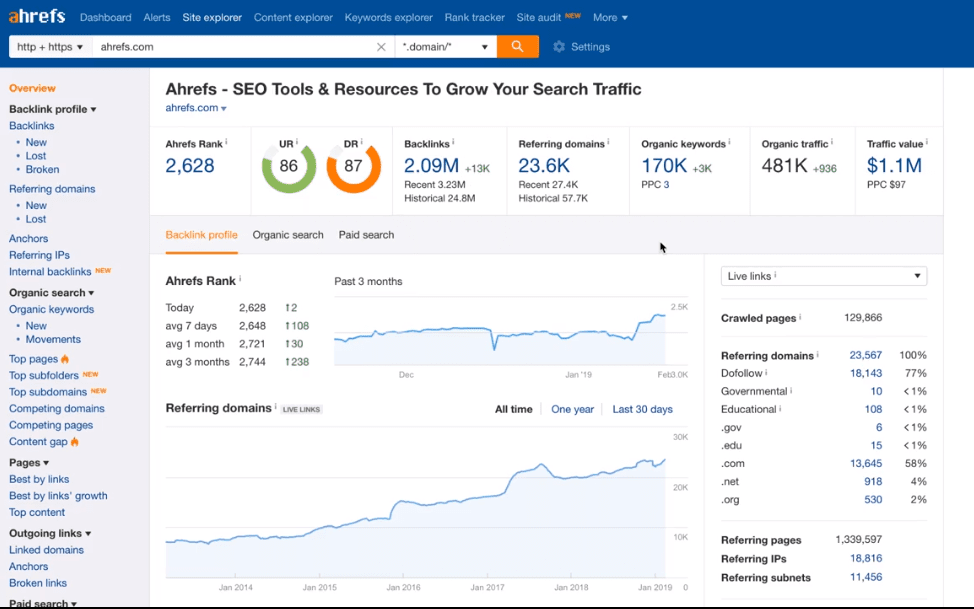
Task: Show Referring domains chart for Last 30 days
Action: 642,409
